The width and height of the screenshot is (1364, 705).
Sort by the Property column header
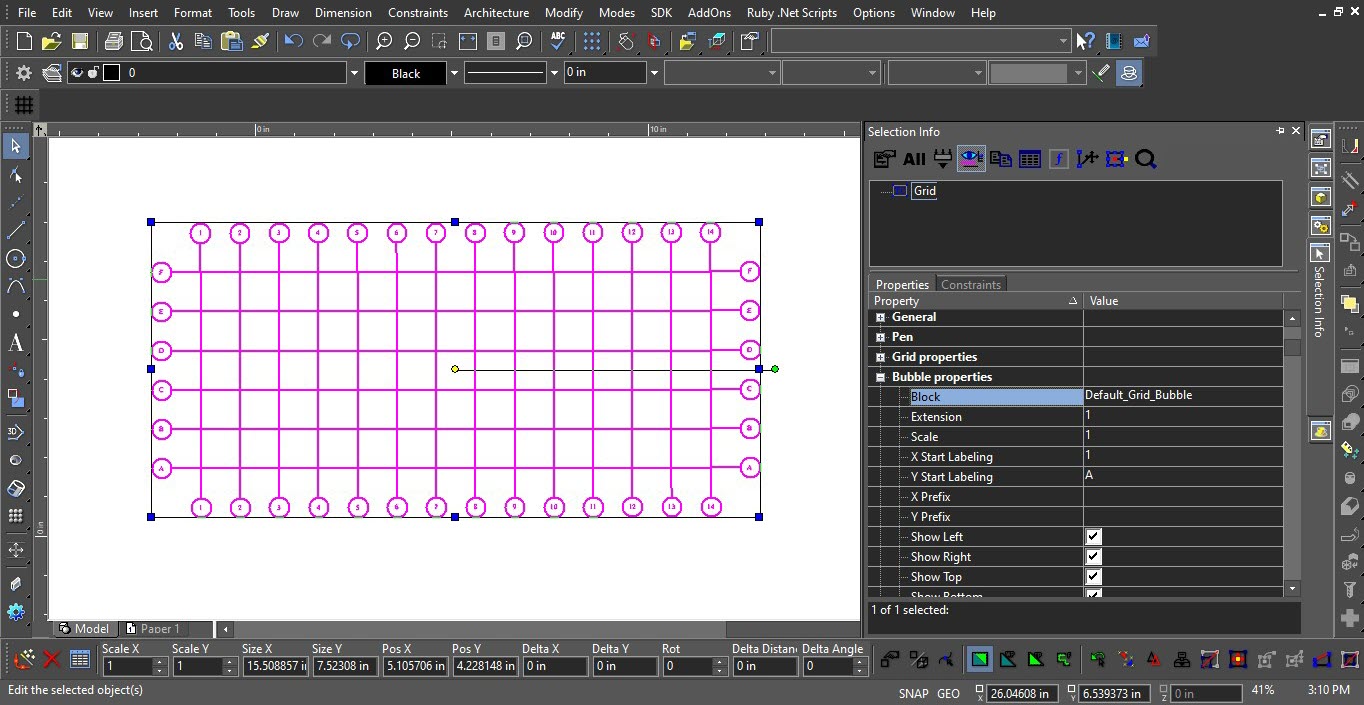coord(976,301)
